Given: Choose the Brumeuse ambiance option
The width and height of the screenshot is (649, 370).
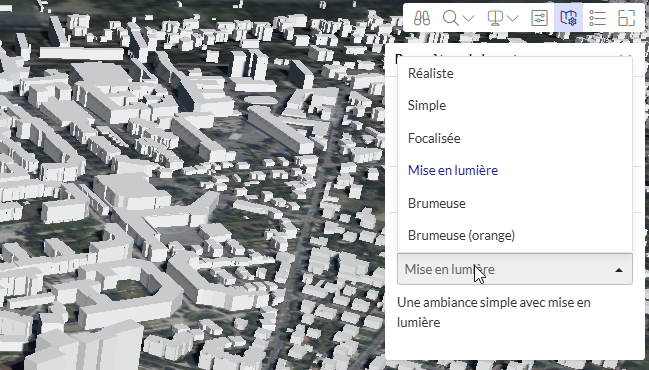Looking at the screenshot, I should click(514, 203).
